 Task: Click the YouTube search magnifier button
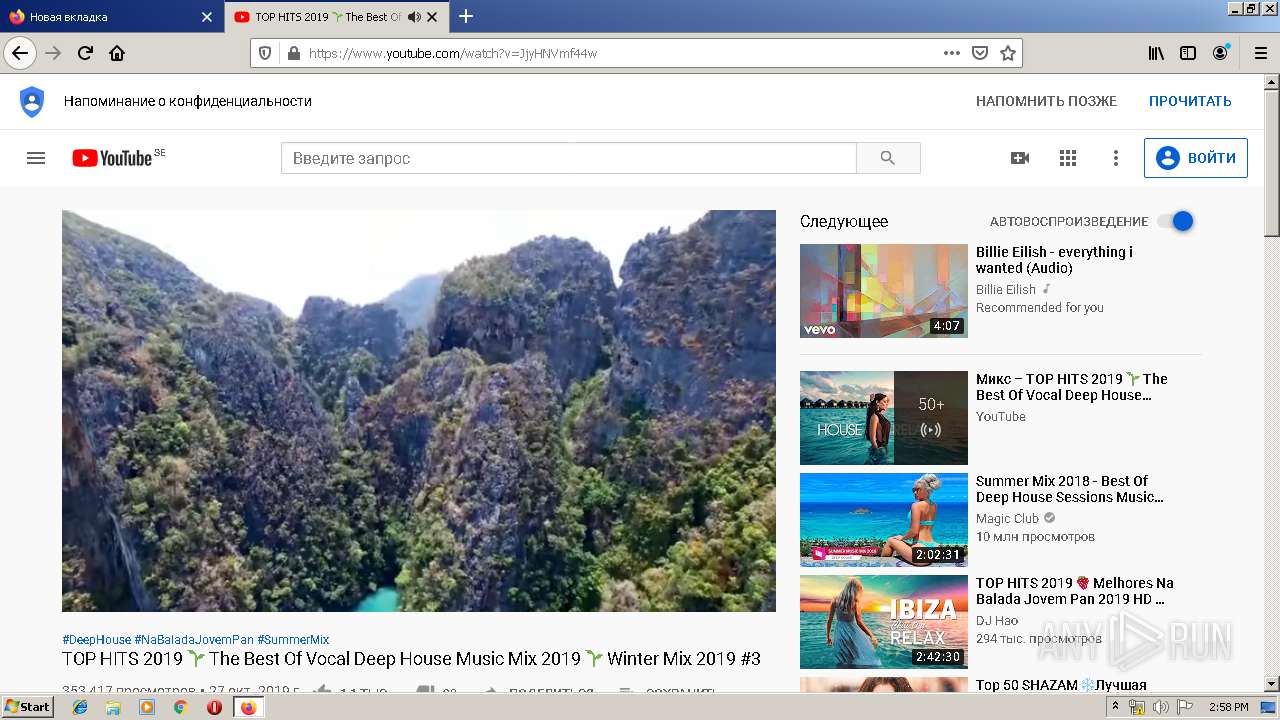click(x=888, y=158)
